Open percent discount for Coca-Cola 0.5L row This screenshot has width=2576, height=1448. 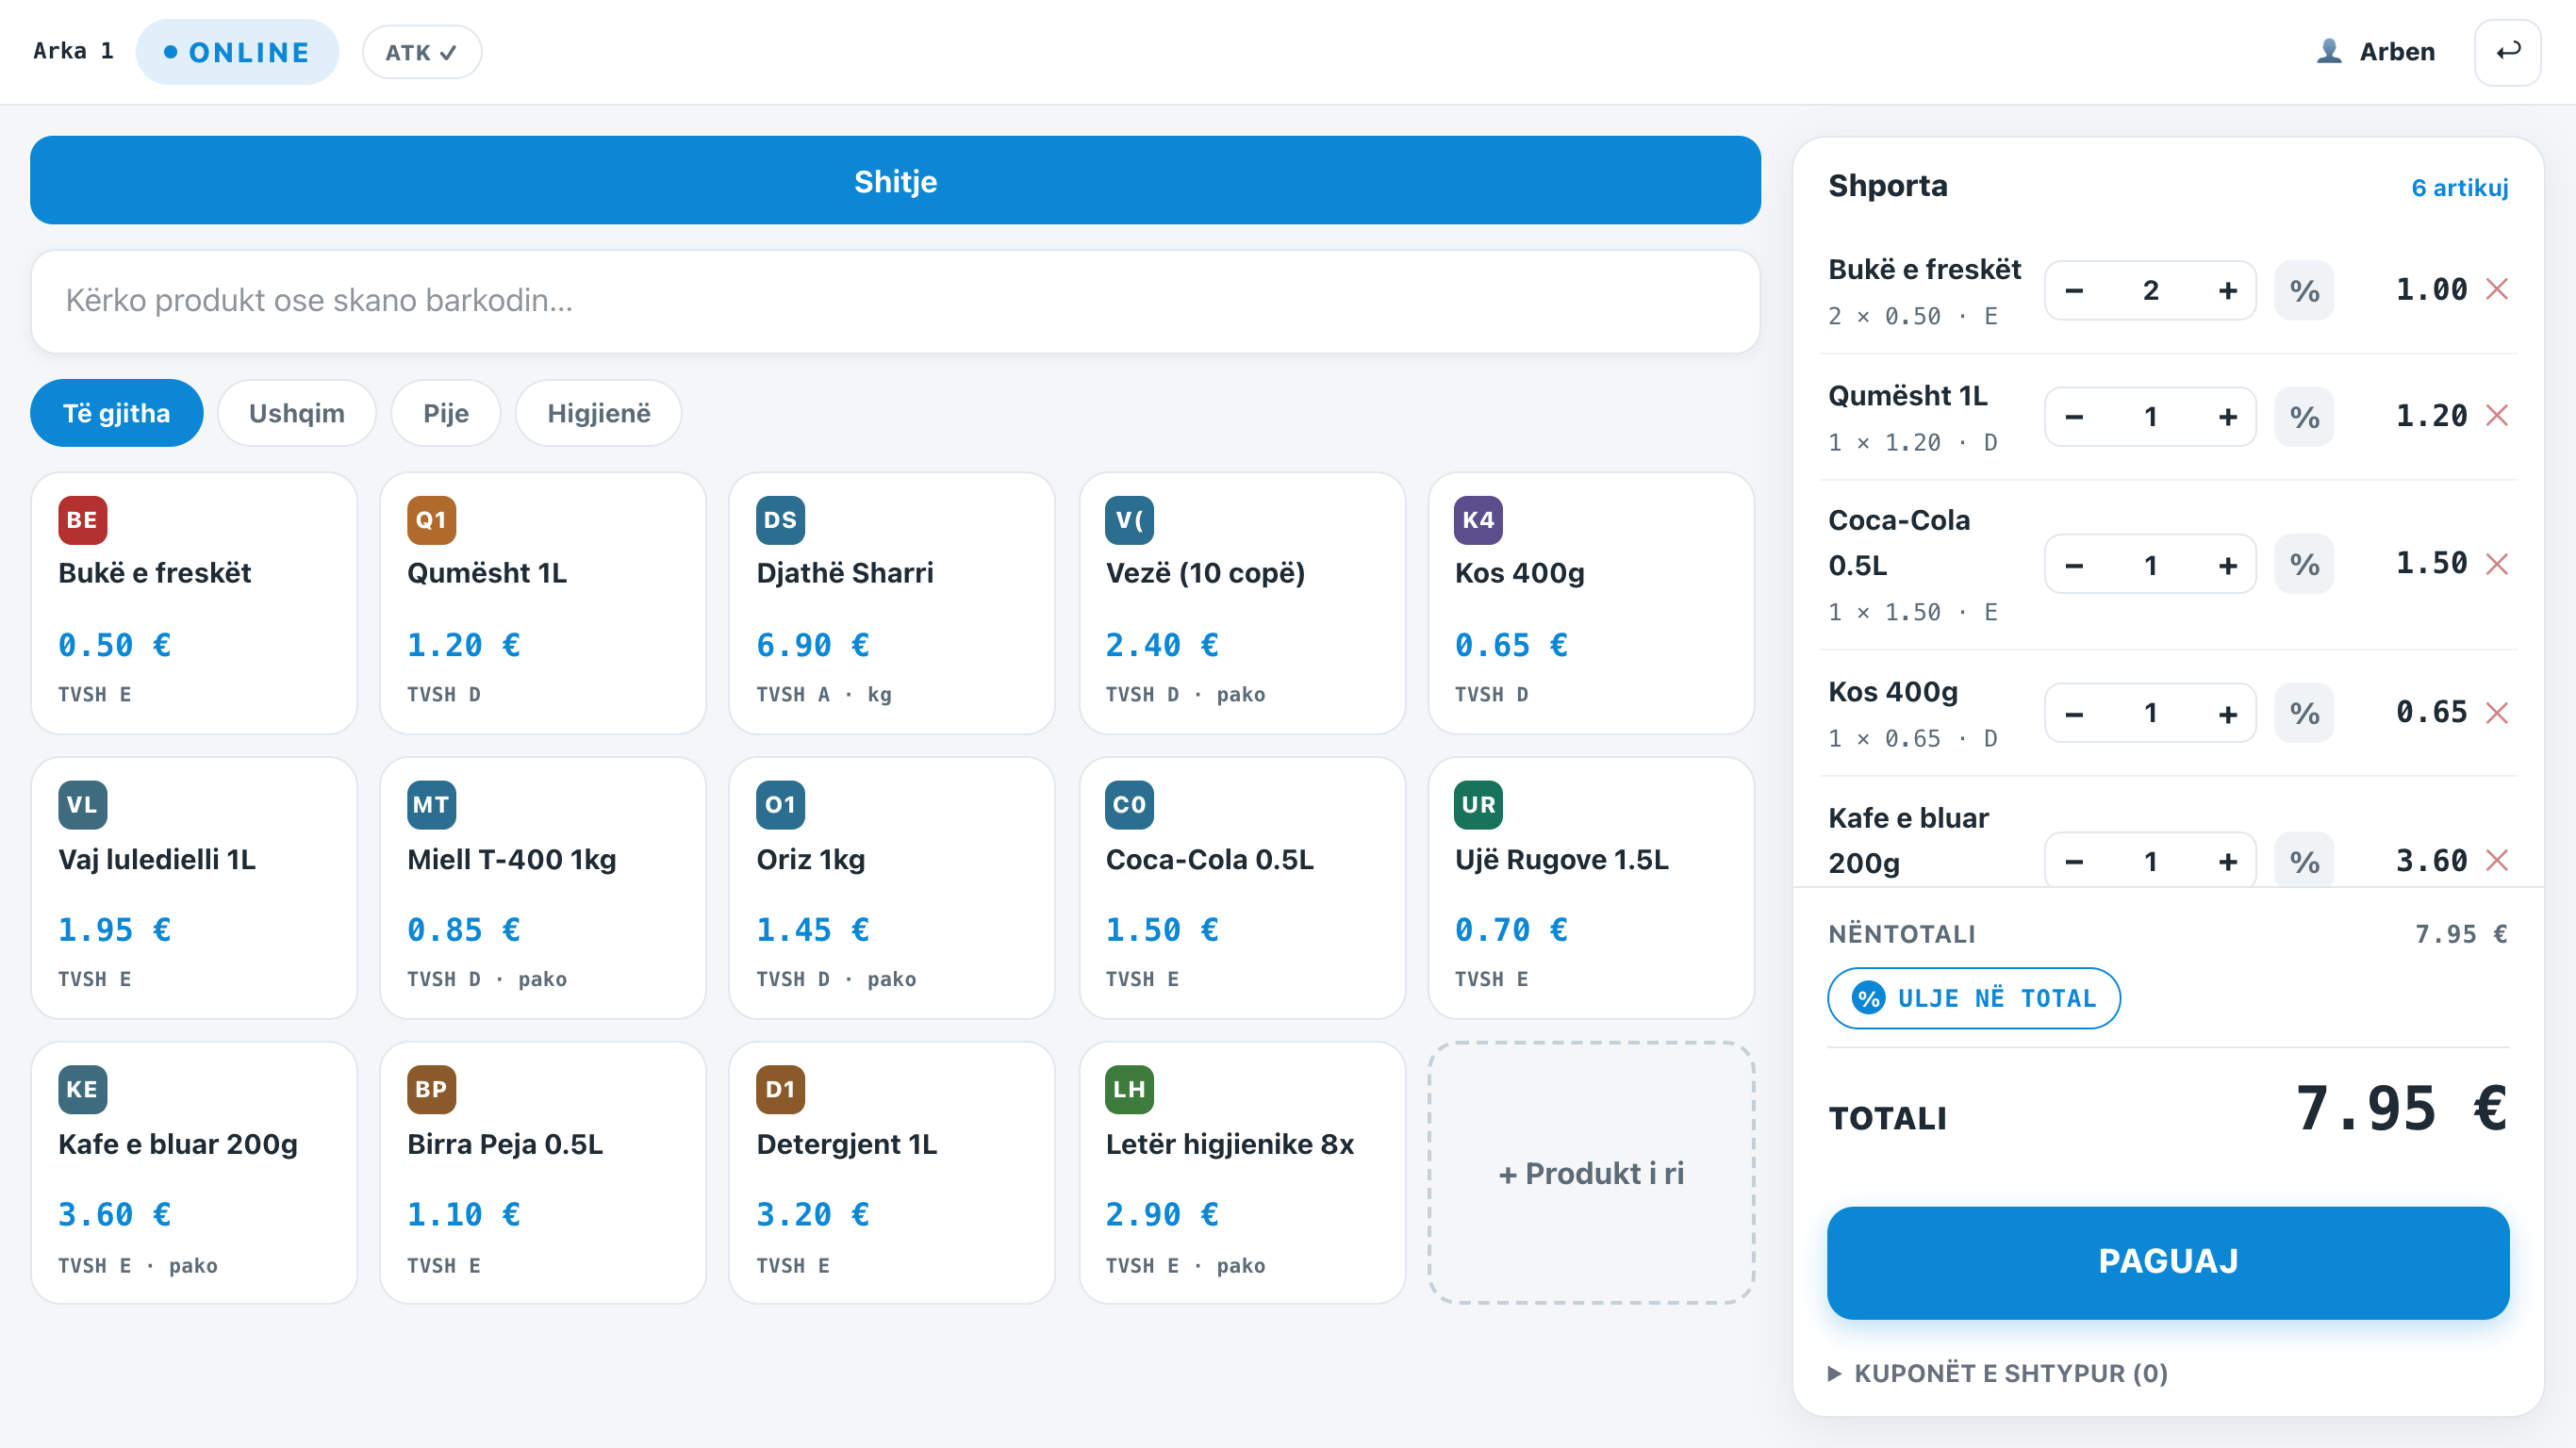click(2304, 565)
